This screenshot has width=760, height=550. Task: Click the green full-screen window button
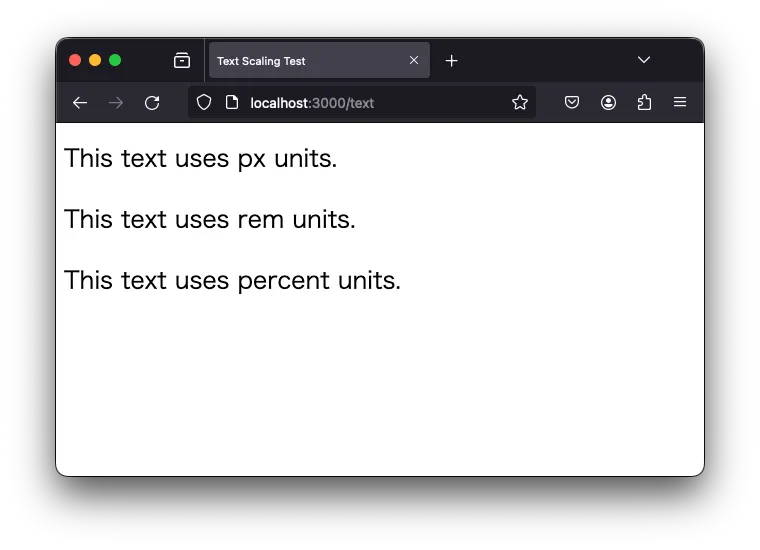pyautogui.click(x=115, y=60)
